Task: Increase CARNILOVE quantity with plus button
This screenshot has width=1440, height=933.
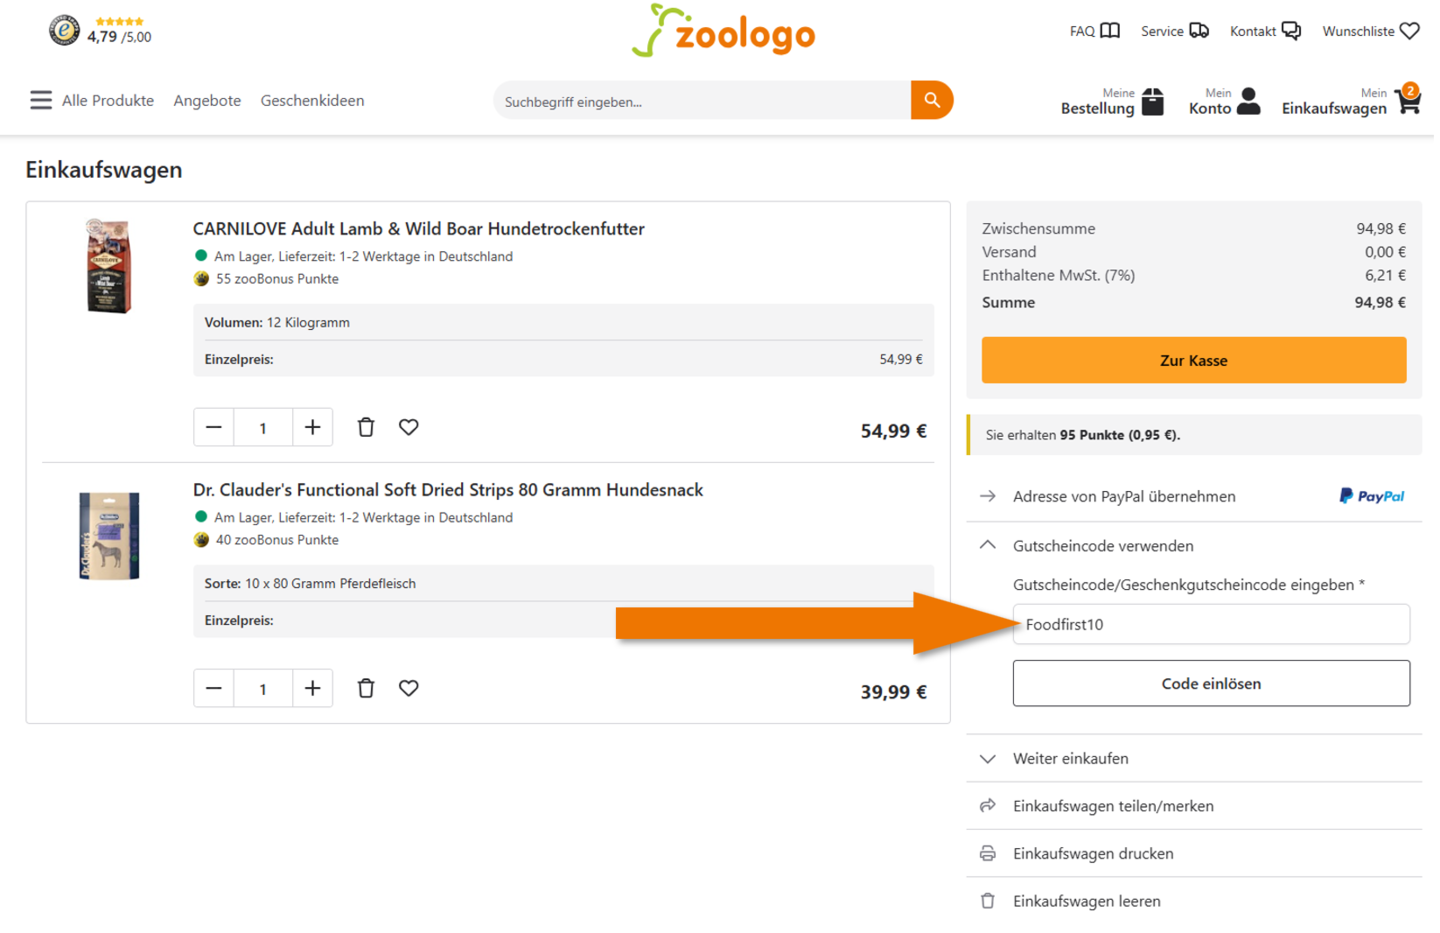Action: [312, 427]
